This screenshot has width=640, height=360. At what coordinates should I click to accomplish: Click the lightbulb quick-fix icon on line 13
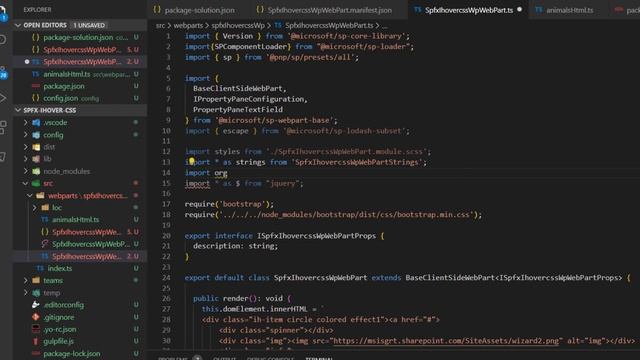[191, 162]
